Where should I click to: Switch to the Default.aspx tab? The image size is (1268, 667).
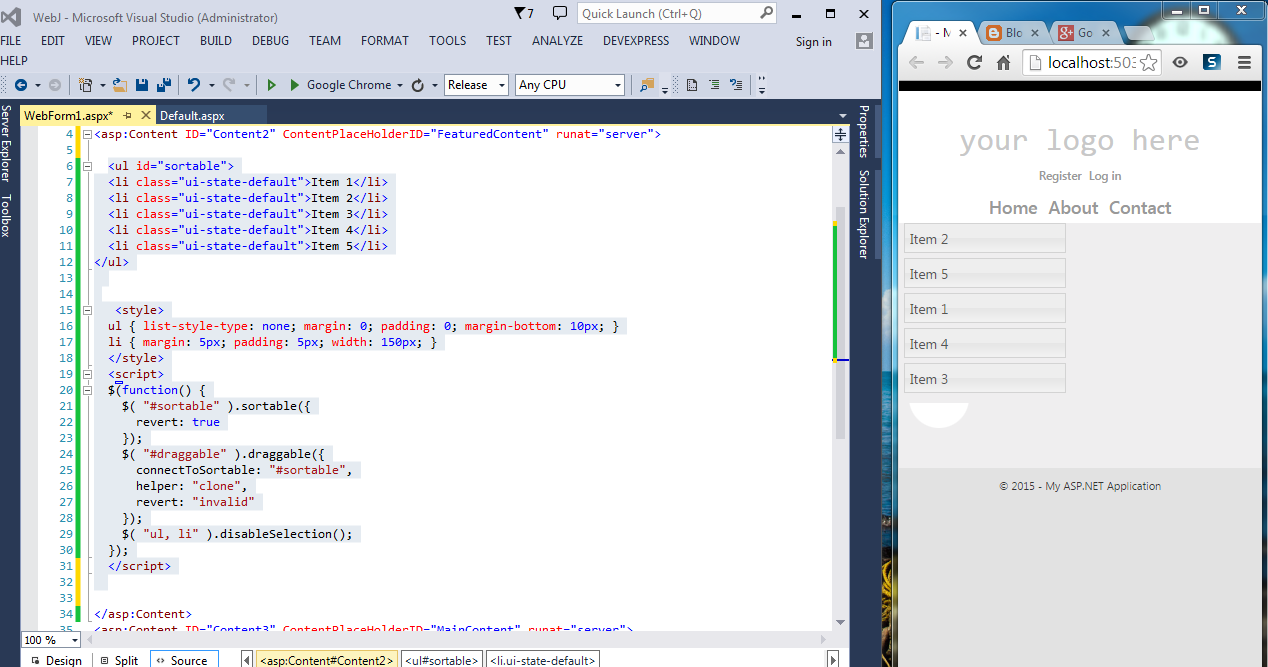click(x=192, y=116)
